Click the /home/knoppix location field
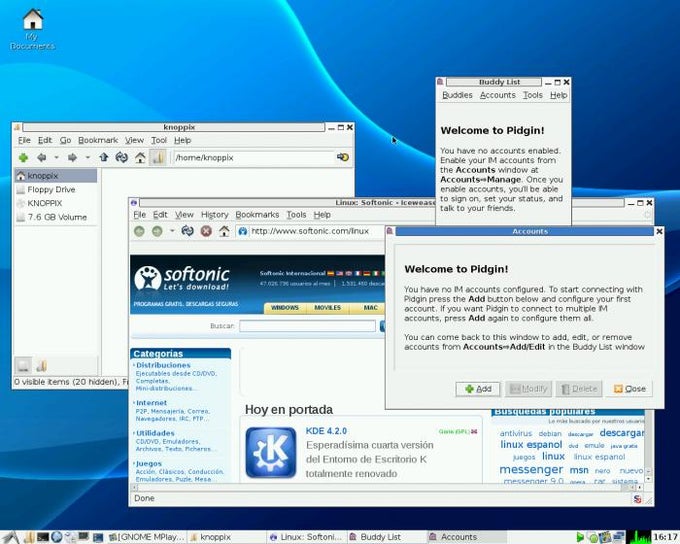The height and width of the screenshot is (544, 680). [254, 157]
